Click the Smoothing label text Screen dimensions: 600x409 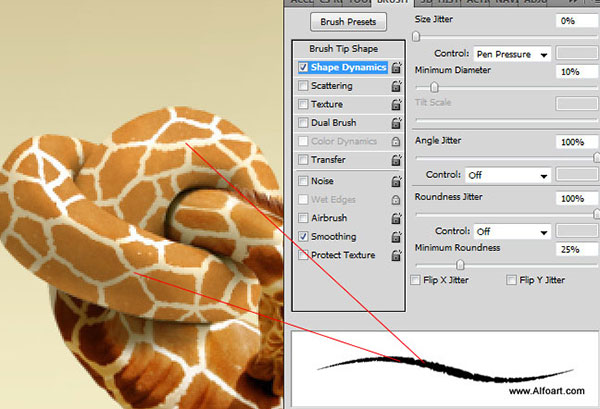click(x=334, y=237)
